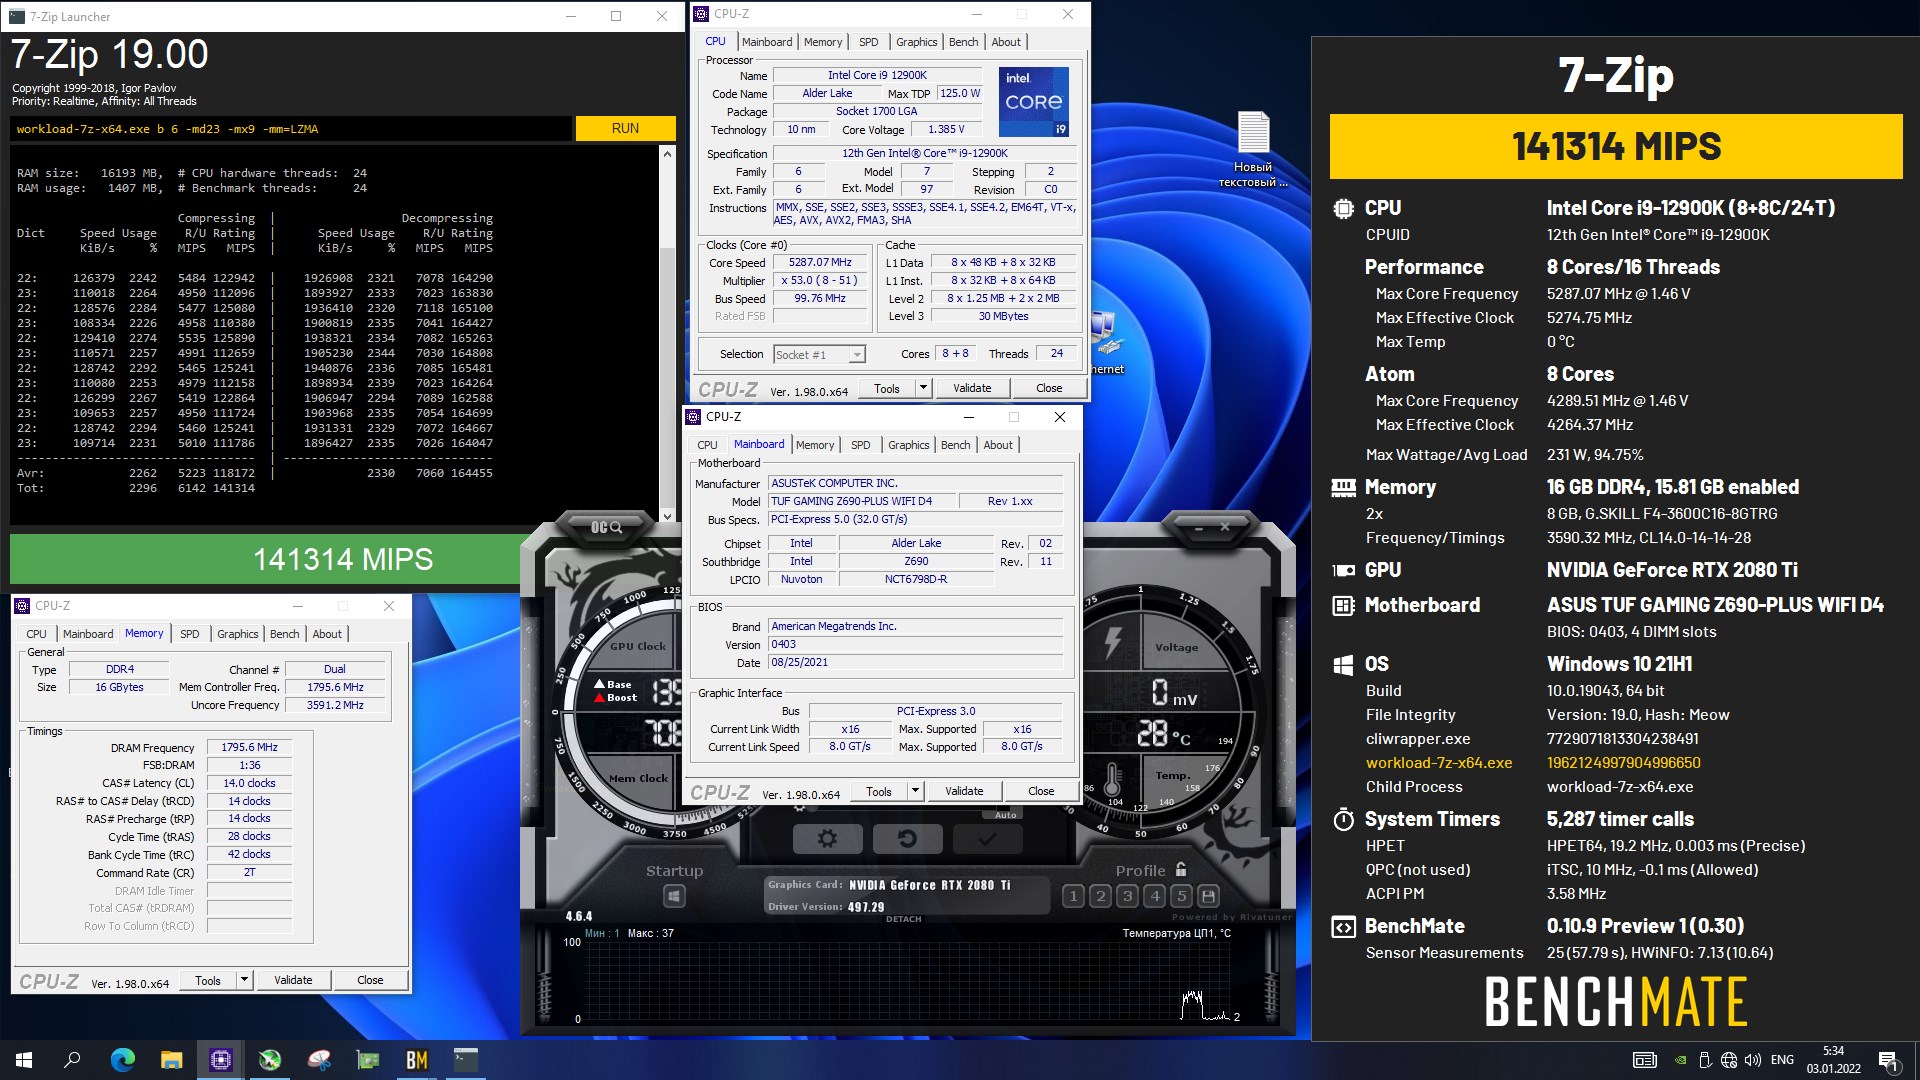Toggle Afterburner Startup Windows icon
1920x1080 pixels.
675,896
